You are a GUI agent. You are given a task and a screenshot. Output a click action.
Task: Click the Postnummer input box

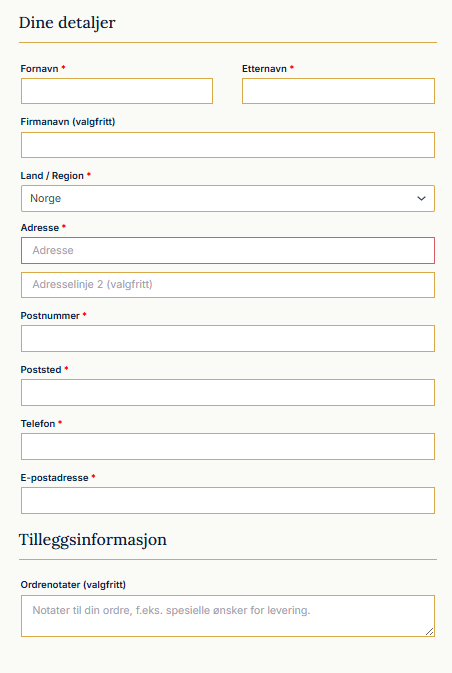(x=228, y=339)
